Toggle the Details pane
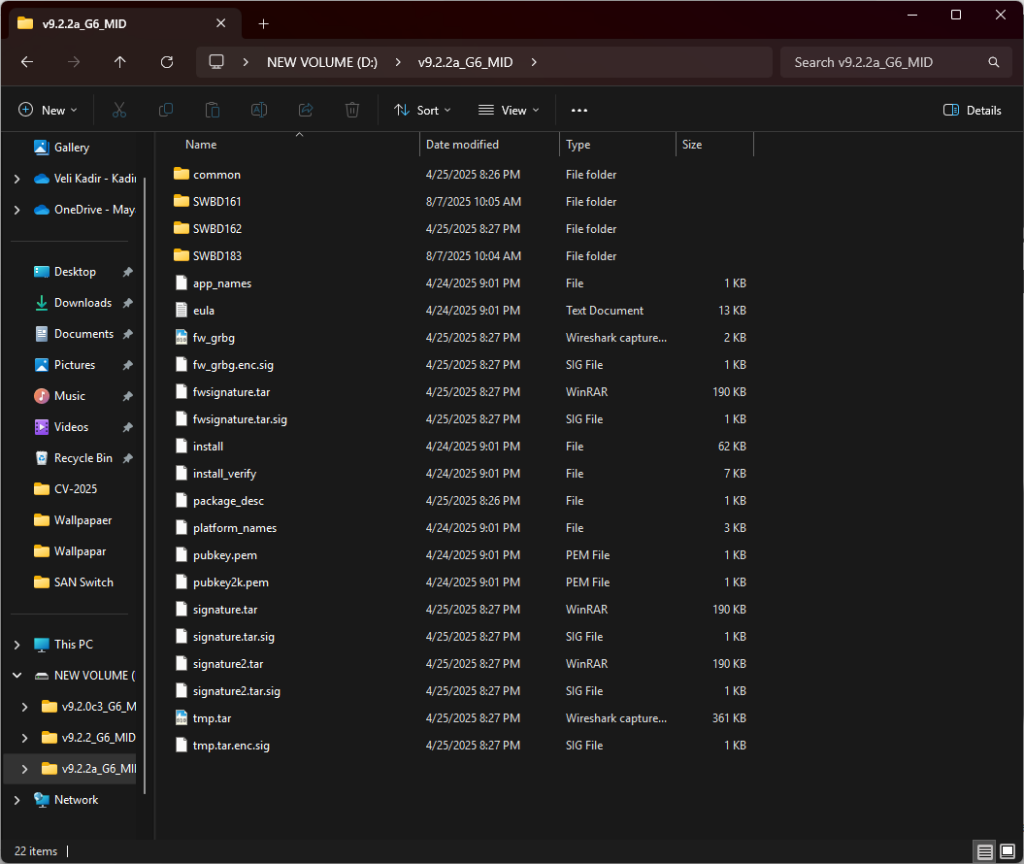The height and width of the screenshot is (864, 1024). click(972, 110)
